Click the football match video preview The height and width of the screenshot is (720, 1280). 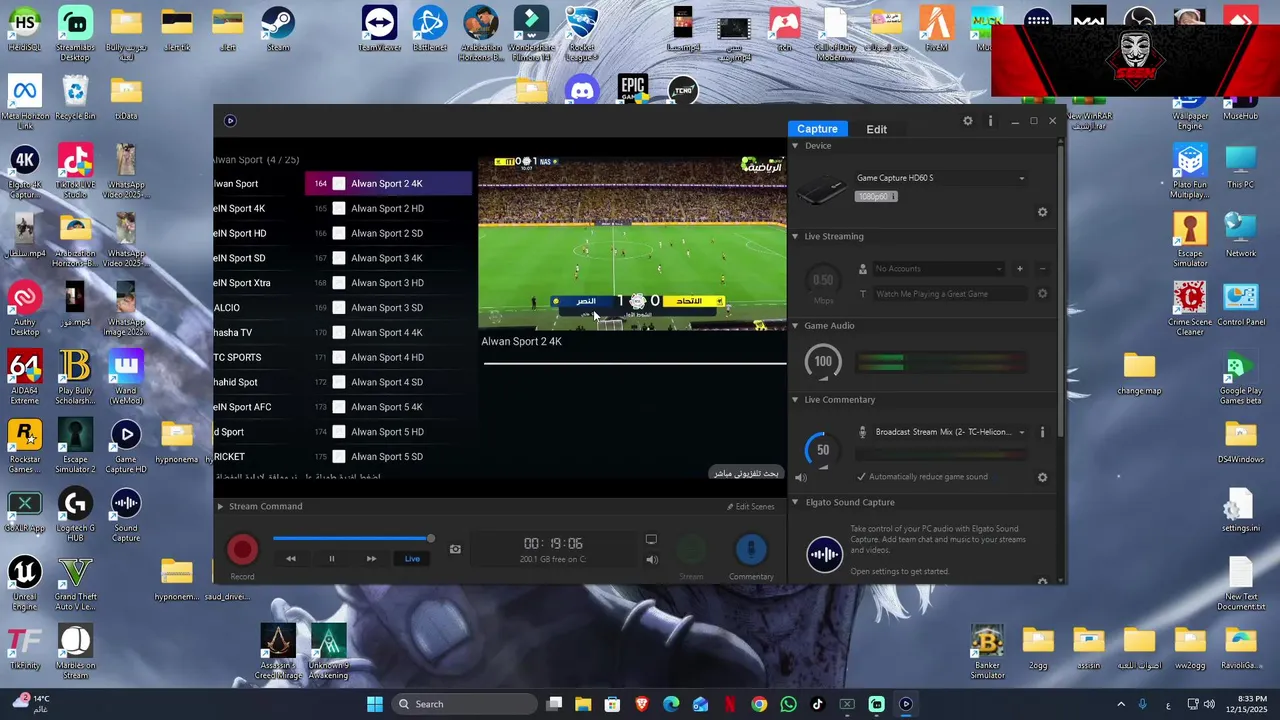click(x=632, y=243)
